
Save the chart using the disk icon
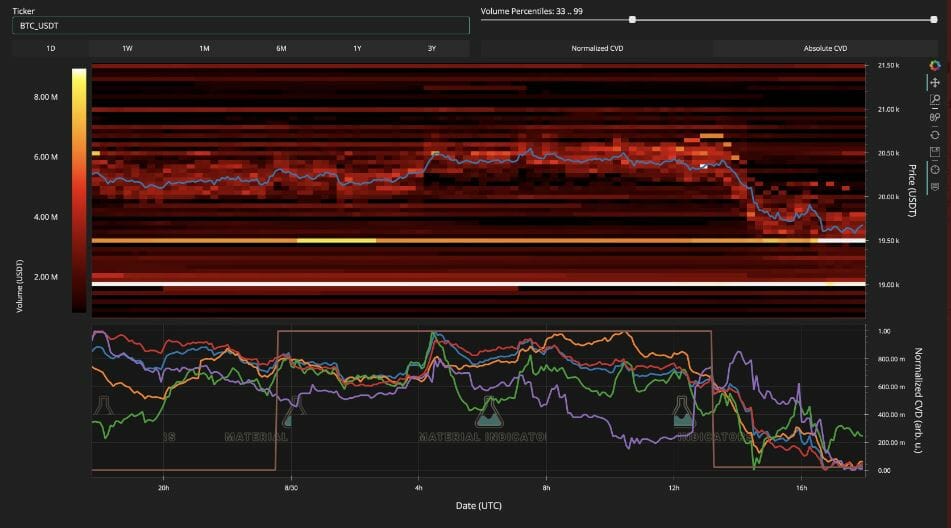(935, 152)
